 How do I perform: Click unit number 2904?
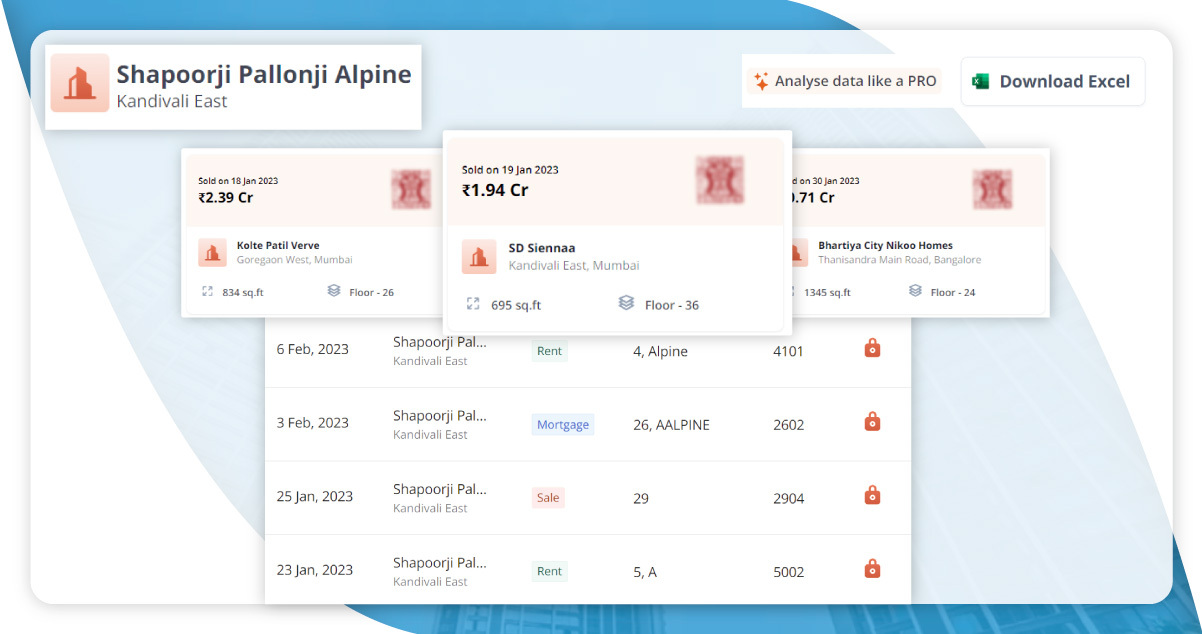tap(788, 497)
